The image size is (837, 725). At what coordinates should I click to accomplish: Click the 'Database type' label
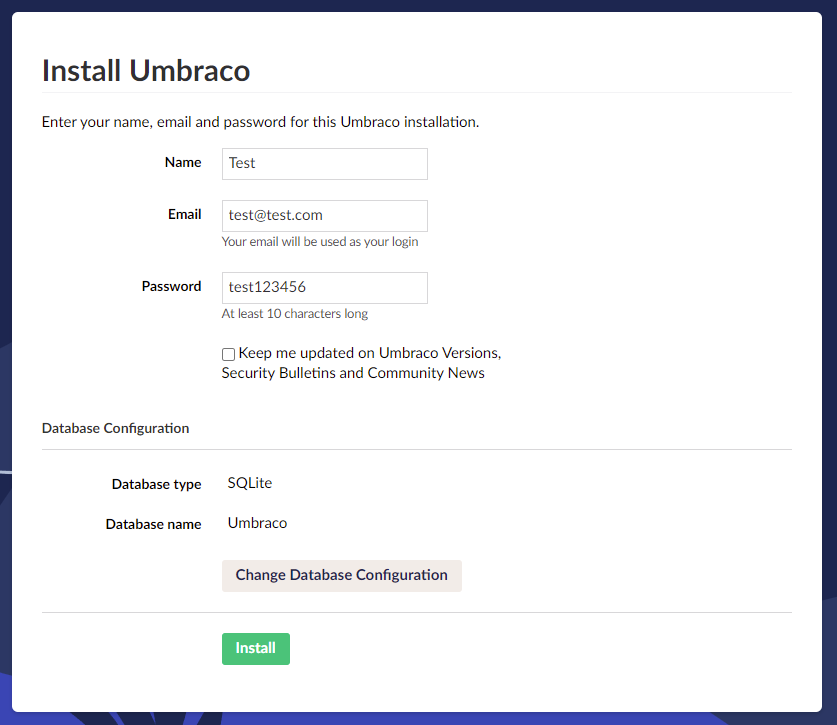click(x=156, y=484)
